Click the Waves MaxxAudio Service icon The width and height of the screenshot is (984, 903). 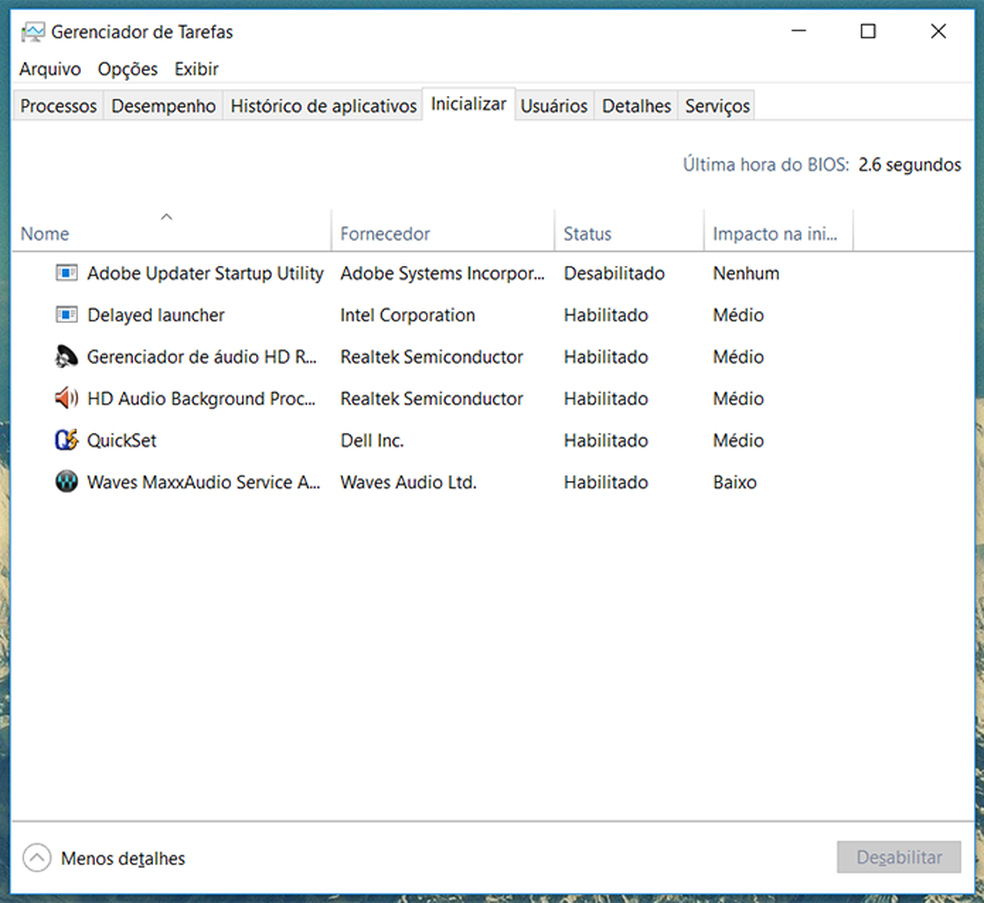coord(66,481)
